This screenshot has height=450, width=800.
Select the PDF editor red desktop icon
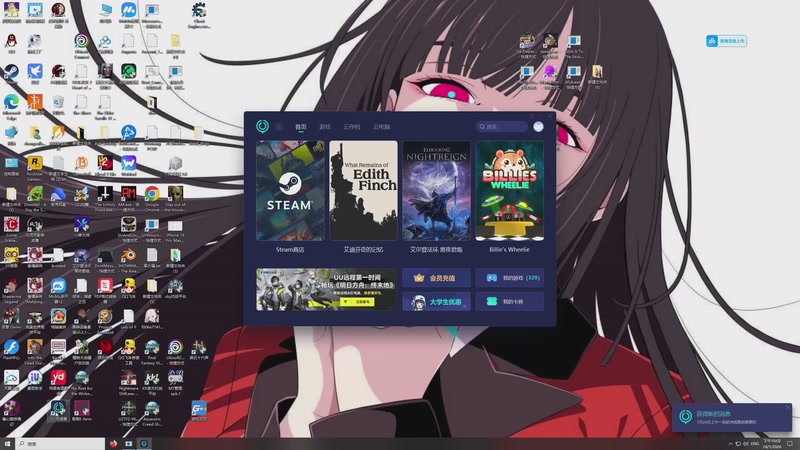pos(105,290)
